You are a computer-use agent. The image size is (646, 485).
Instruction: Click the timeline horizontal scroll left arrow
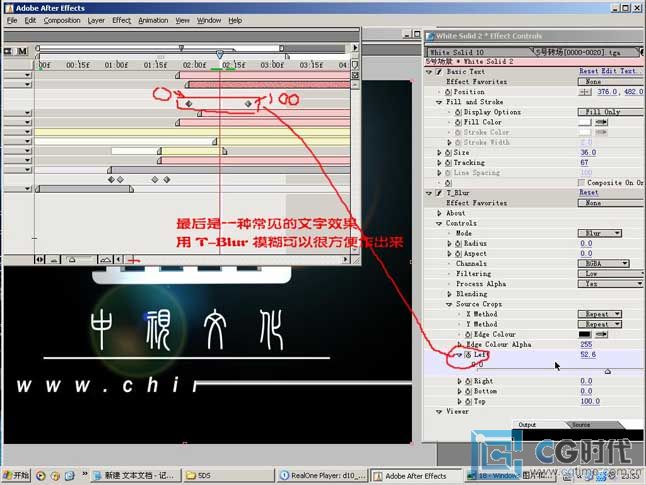(119, 259)
